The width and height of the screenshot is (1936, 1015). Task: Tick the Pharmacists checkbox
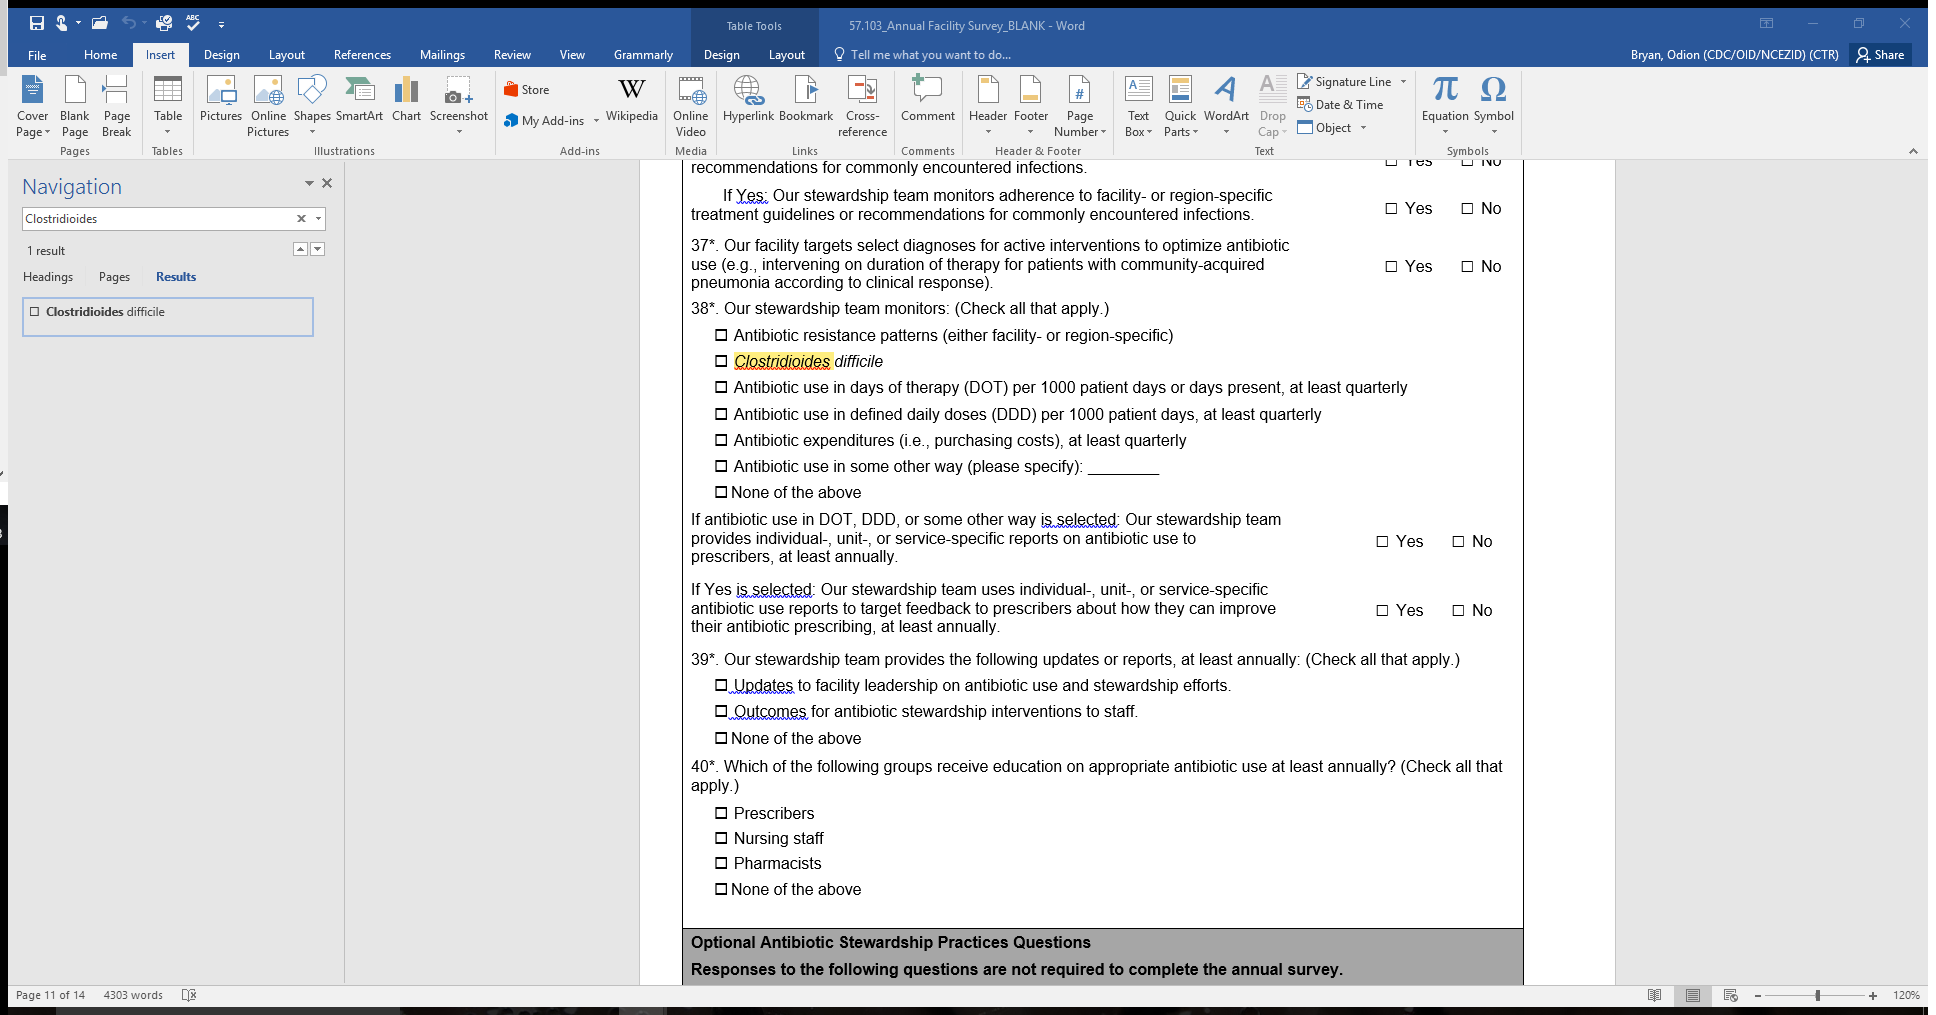(721, 864)
